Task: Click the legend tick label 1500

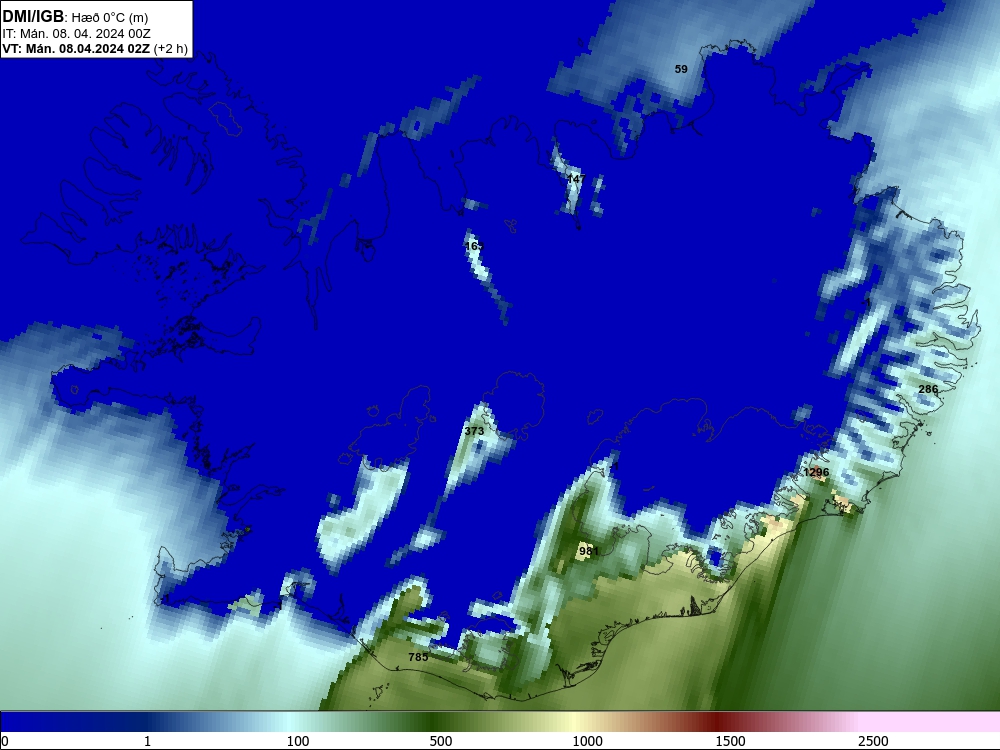Action: click(730, 741)
